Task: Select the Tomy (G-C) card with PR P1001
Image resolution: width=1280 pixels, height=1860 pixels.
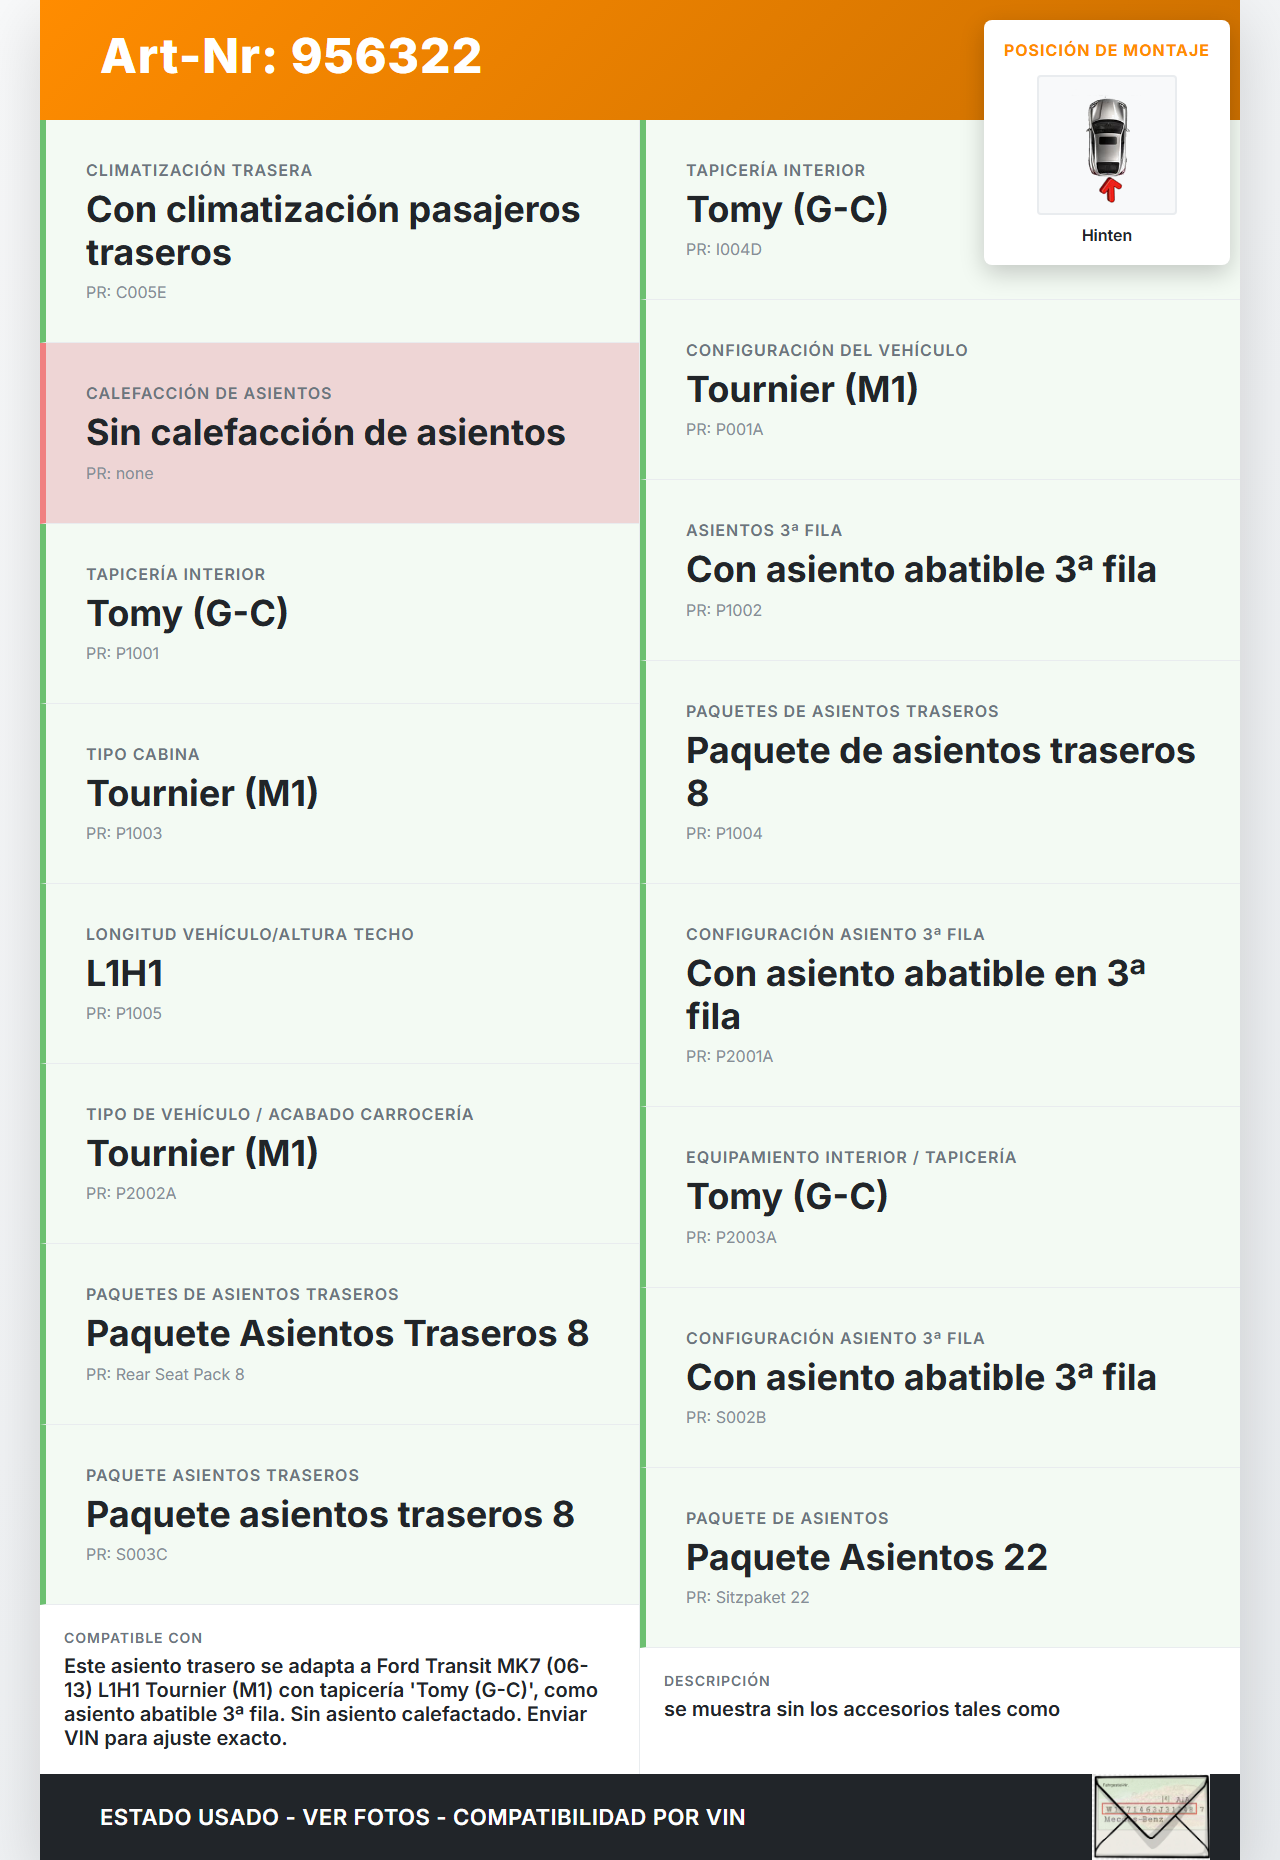Action: [x=340, y=613]
